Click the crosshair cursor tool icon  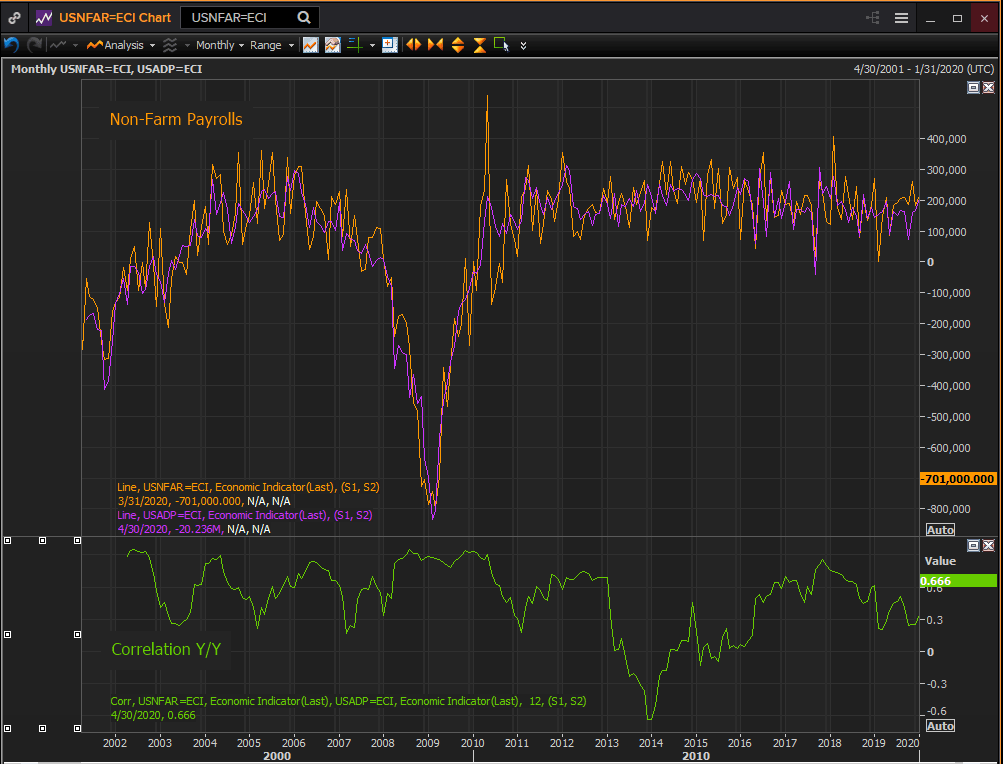point(355,45)
